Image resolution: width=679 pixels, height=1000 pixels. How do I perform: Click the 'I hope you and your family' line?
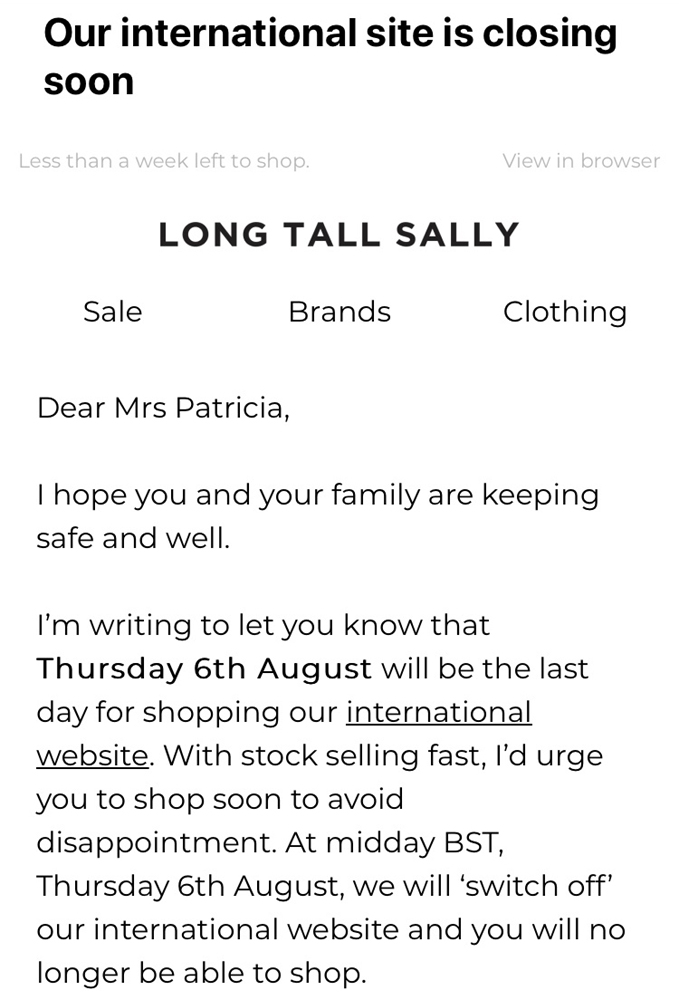(x=318, y=496)
